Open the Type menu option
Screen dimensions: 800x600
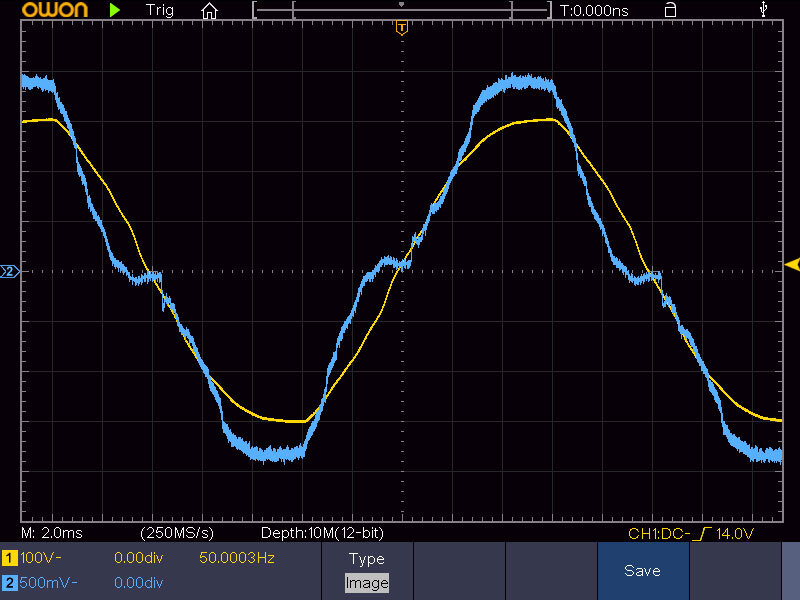366,559
